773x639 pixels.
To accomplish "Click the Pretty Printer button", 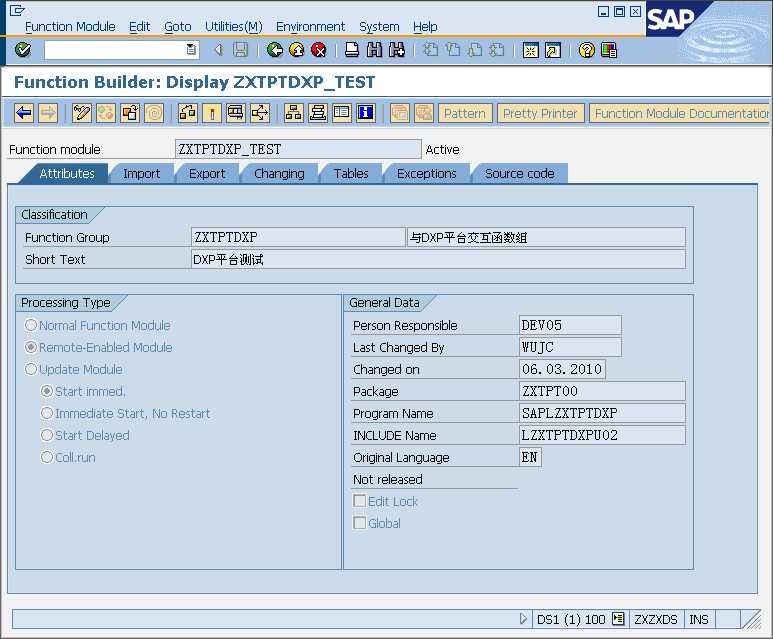I will point(540,113).
